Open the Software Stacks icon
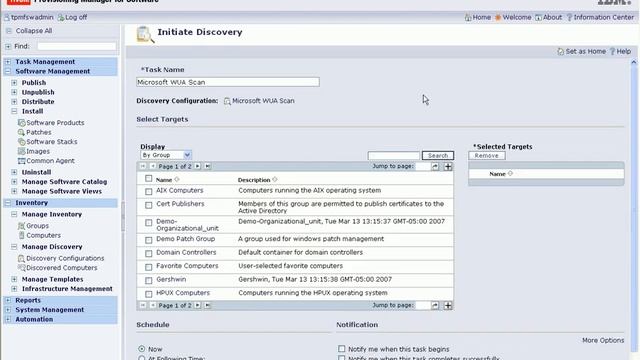Viewport: 640px width, 360px height. coord(22,142)
